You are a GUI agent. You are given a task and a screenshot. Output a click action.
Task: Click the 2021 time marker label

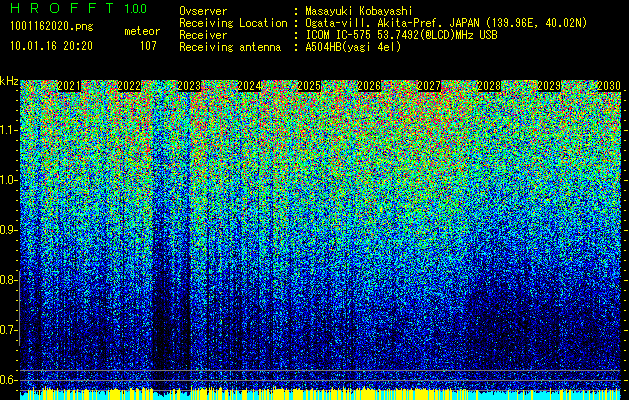click(x=69, y=86)
